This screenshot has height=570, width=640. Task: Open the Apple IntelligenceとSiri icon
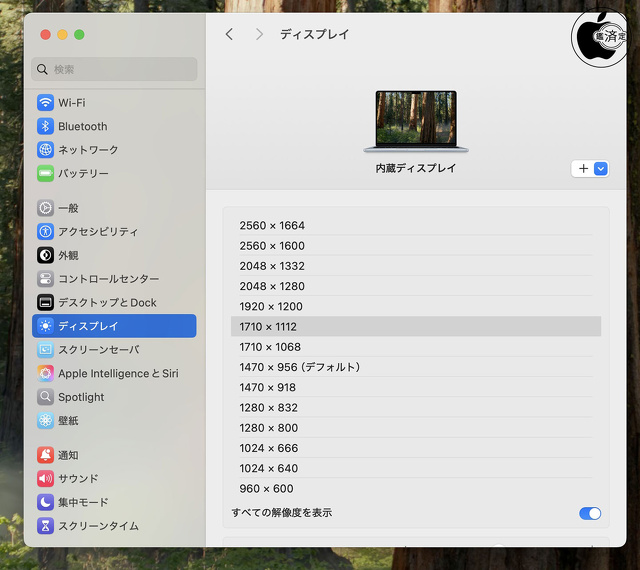coord(45,373)
